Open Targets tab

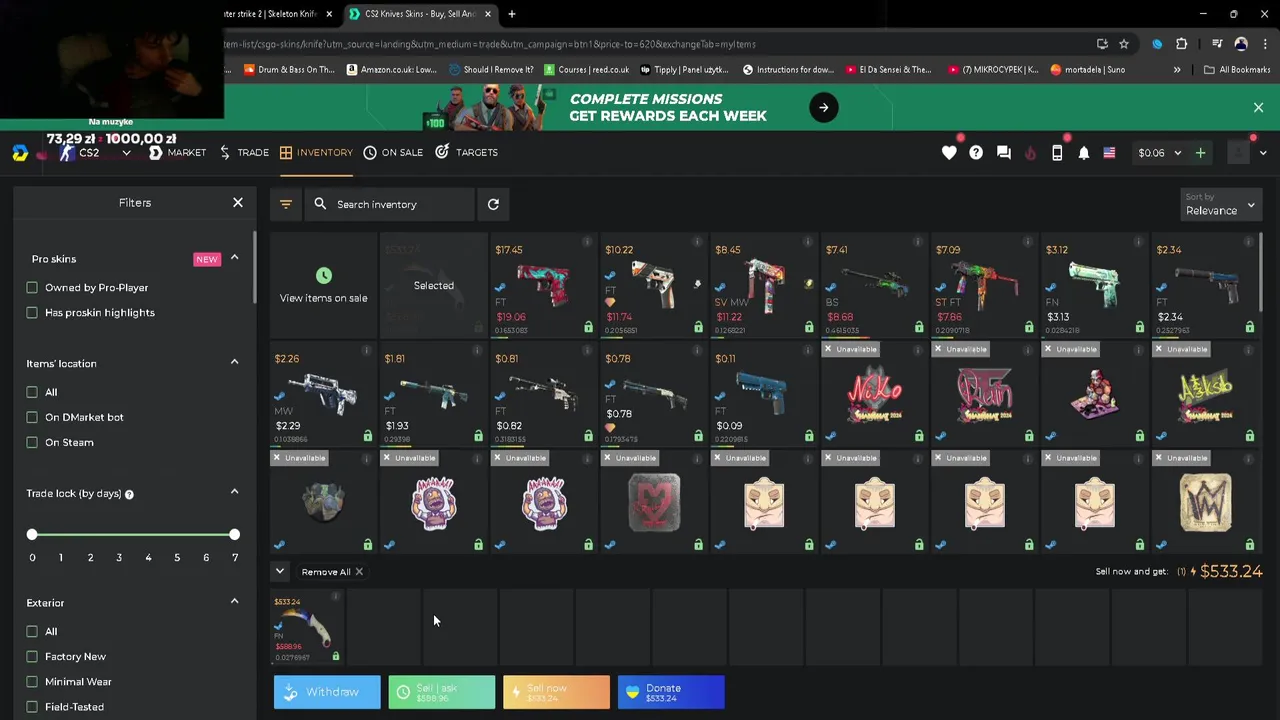(x=467, y=153)
